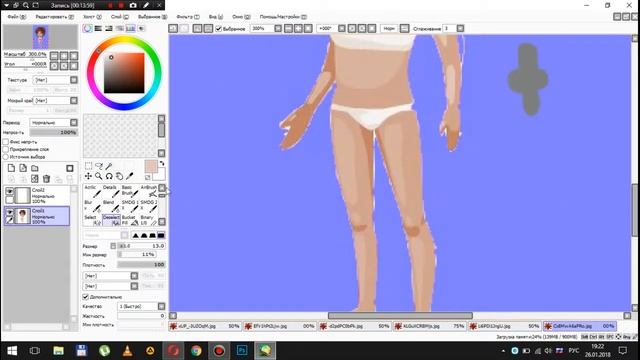Delete the current layer with trash icon
Screen dimensions: 640x360
pos(47,179)
